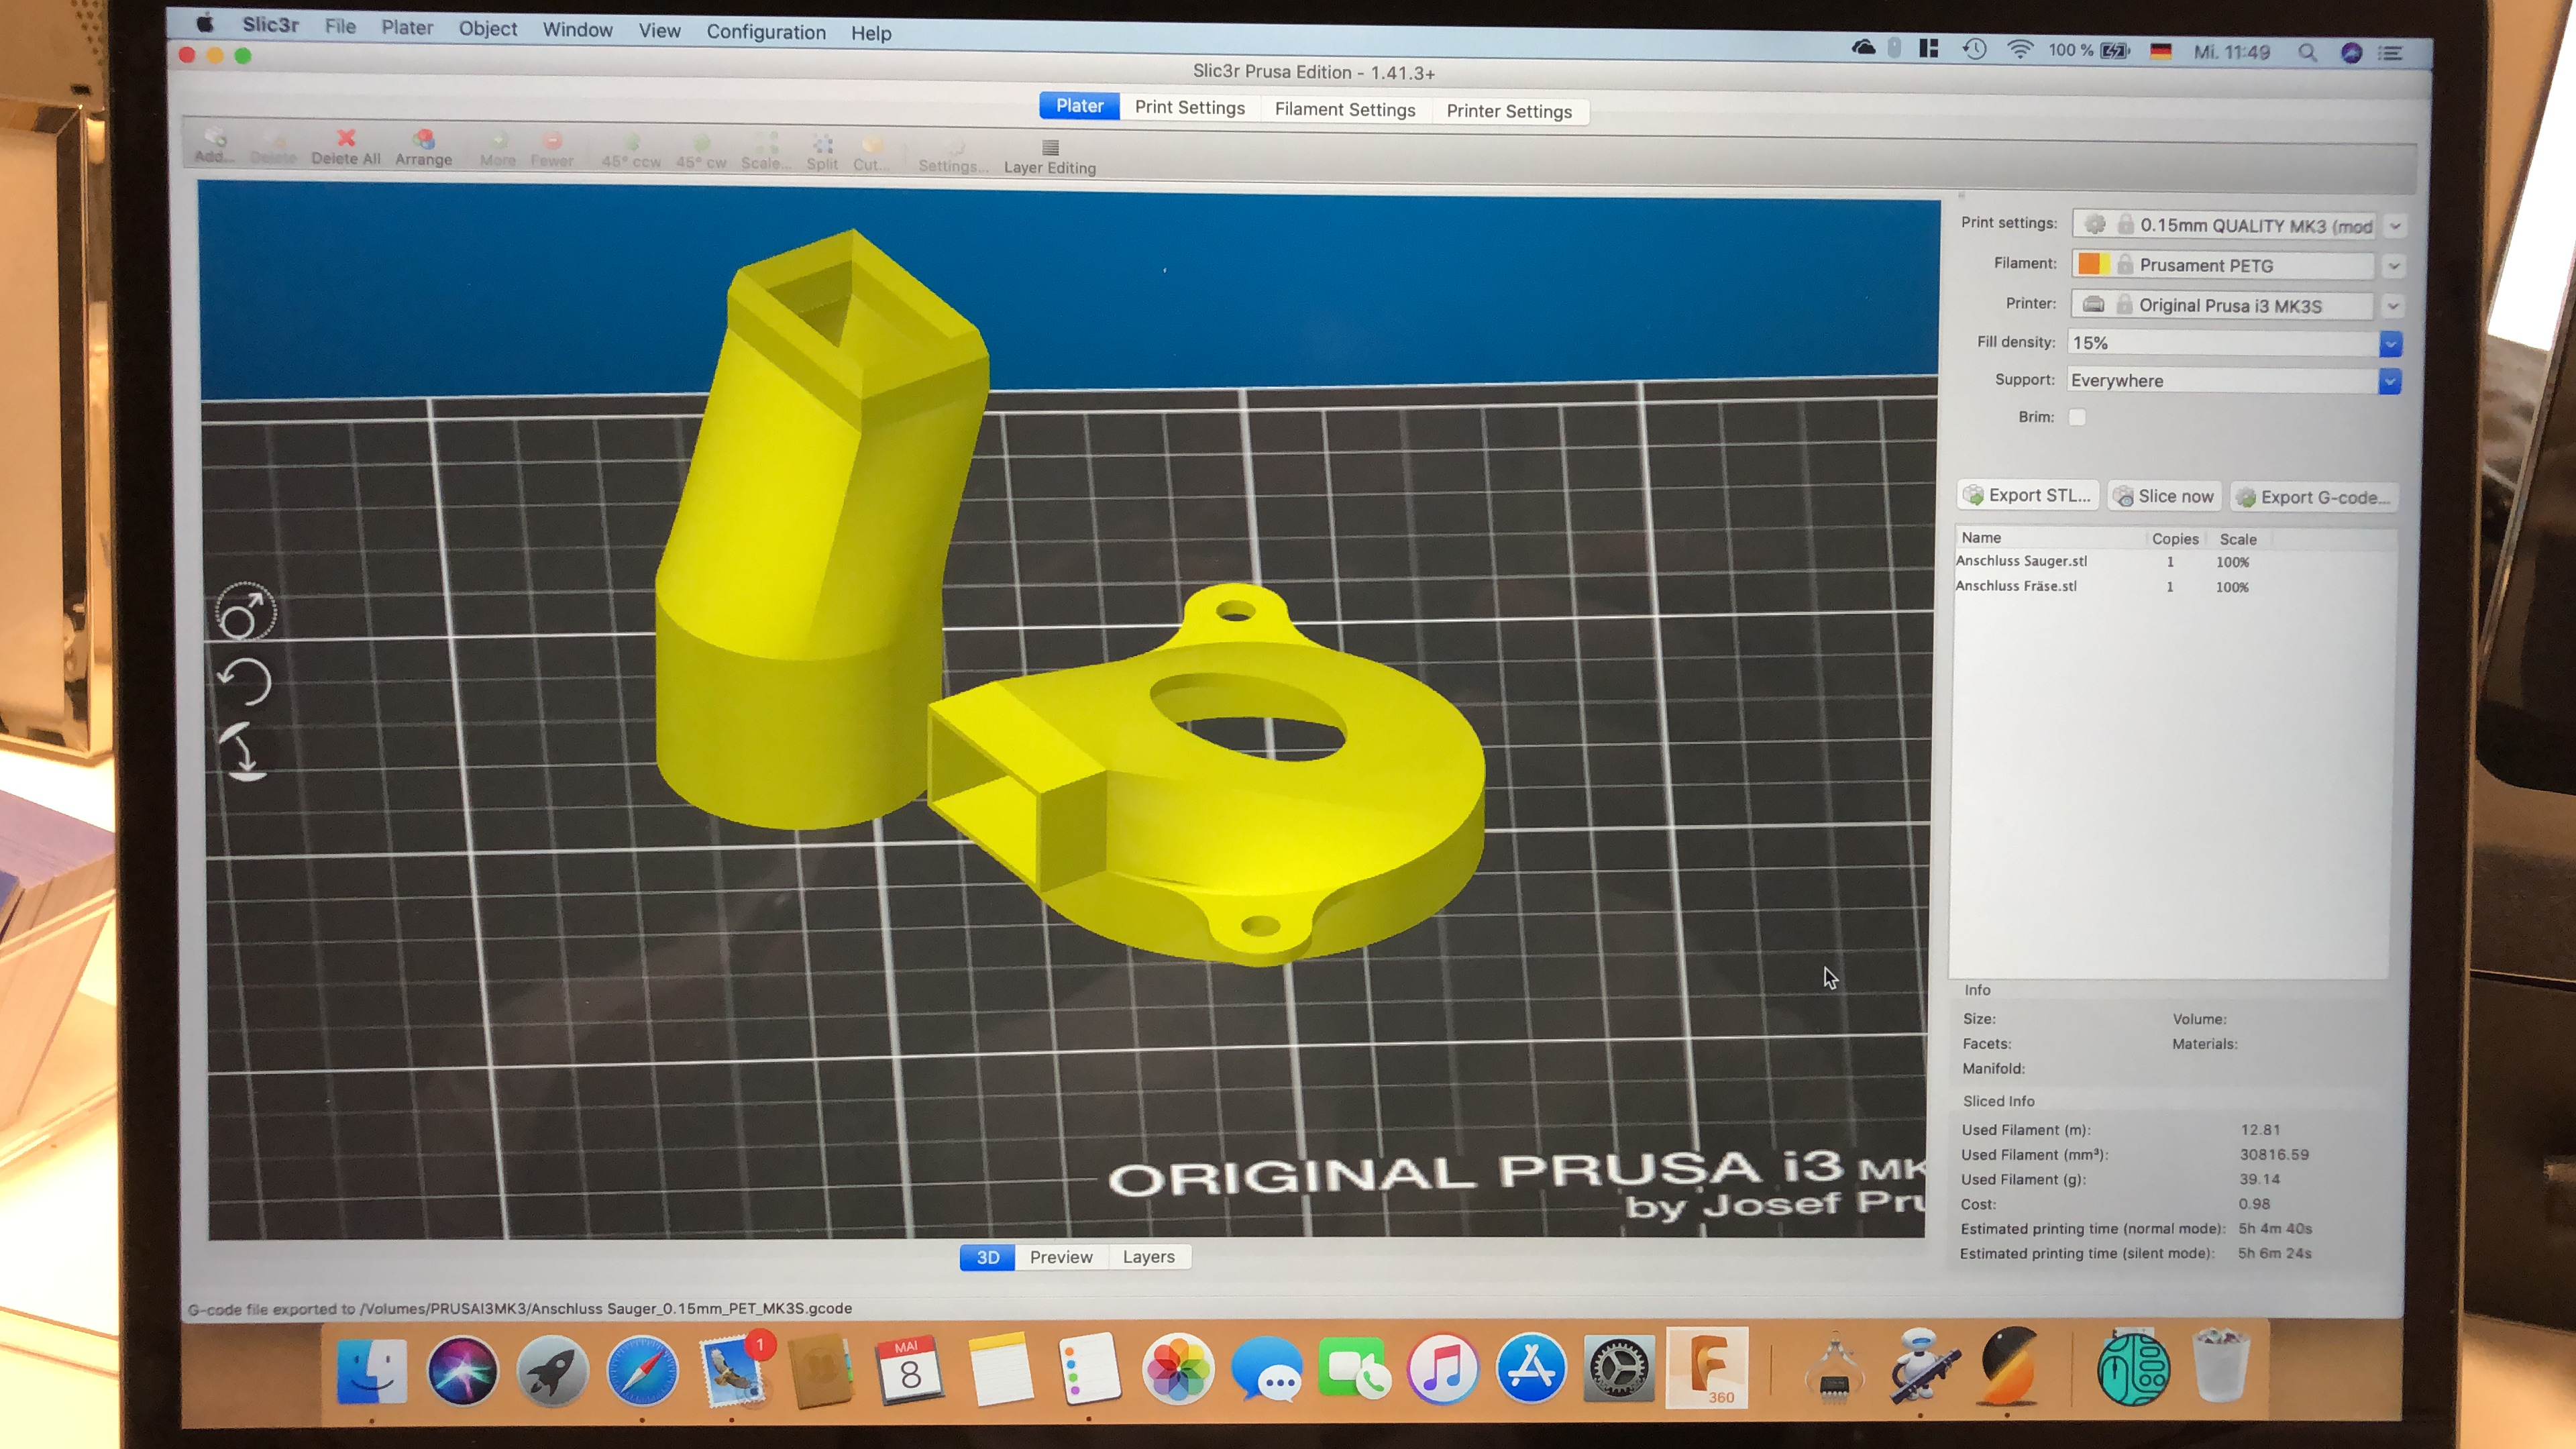Rotate object 45° counter-clockwise
The image size is (2576, 1449).
pyautogui.click(x=631, y=151)
